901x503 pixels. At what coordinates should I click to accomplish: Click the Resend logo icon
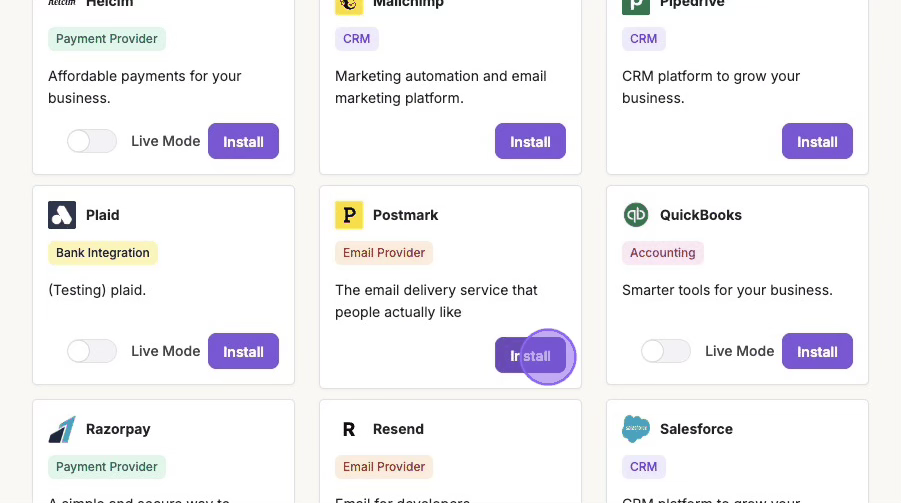(x=349, y=429)
